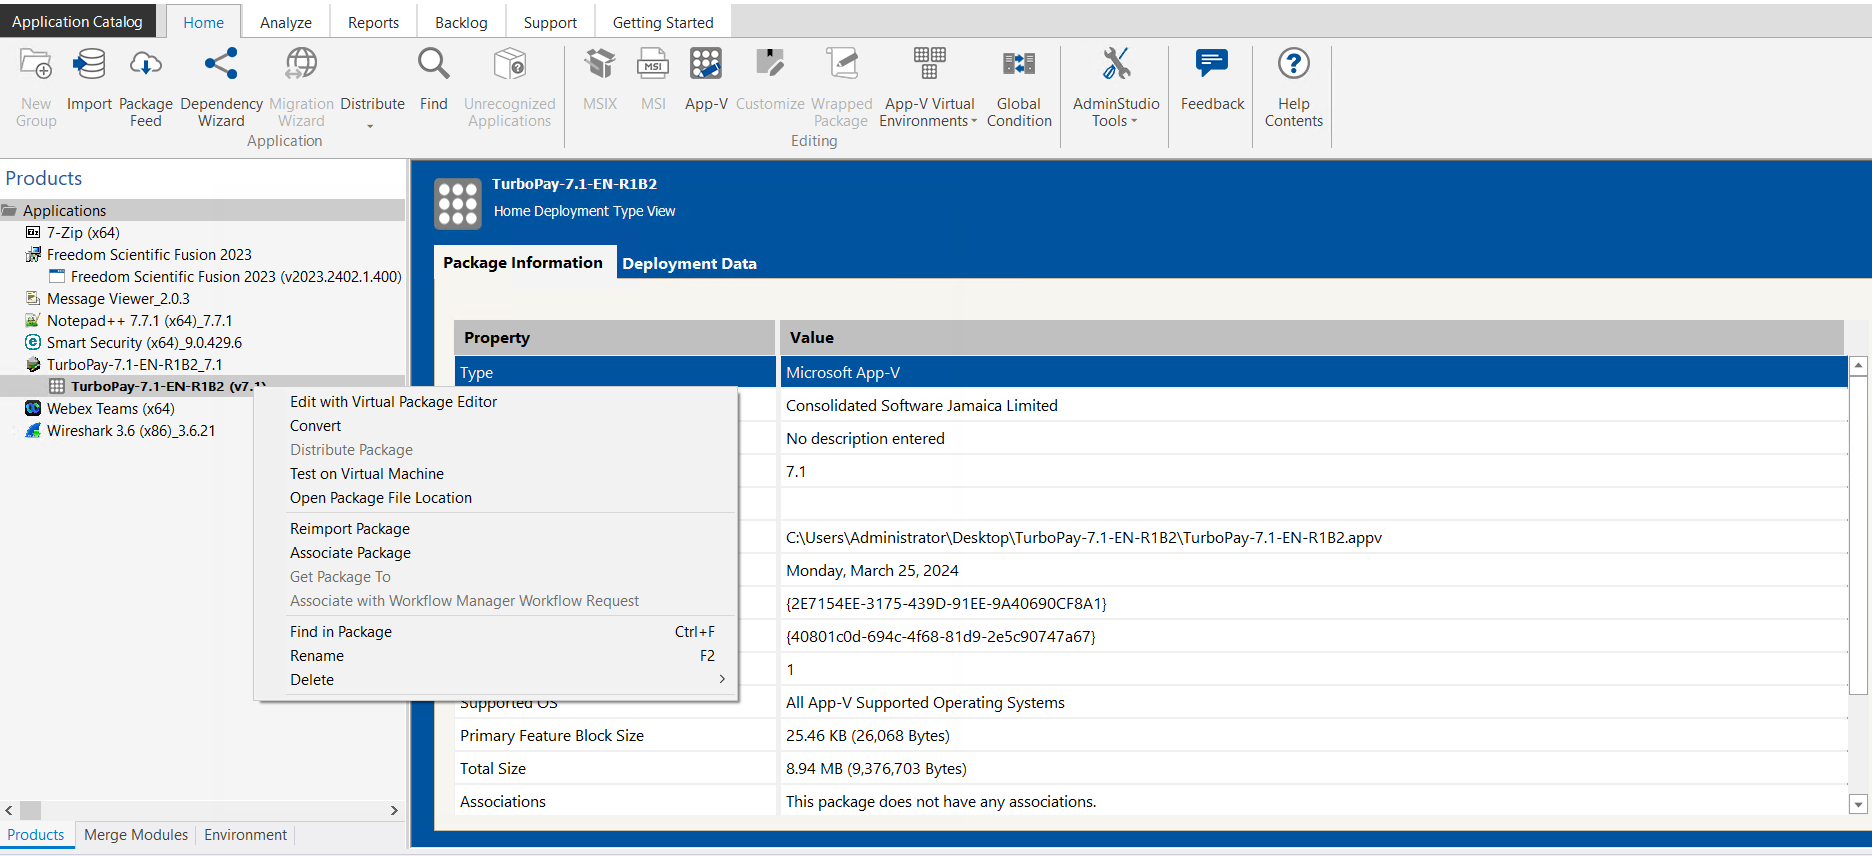Open the Deployment Data tab
1872x856 pixels.
[689, 264]
